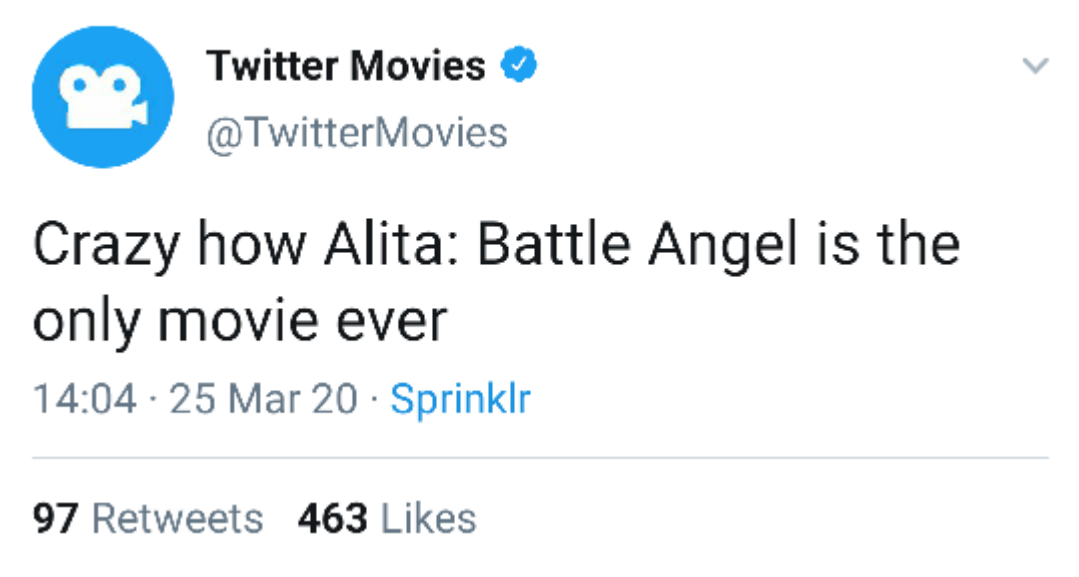Open the @TwitterMovies handle link
The height and width of the screenshot is (577, 1079).
pos(356,132)
